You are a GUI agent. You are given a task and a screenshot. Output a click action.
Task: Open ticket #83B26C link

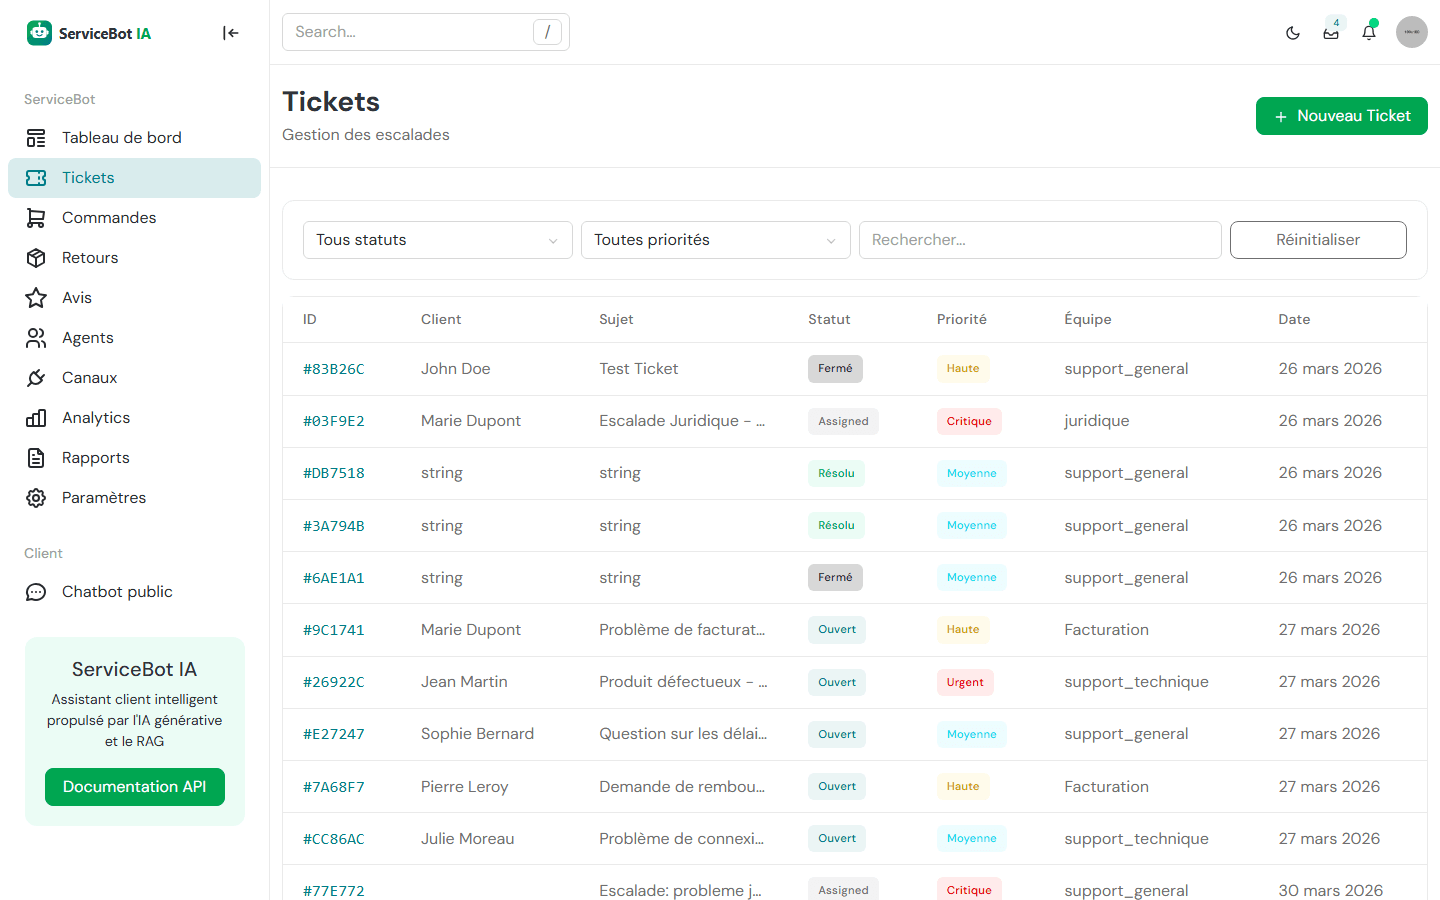click(x=334, y=369)
